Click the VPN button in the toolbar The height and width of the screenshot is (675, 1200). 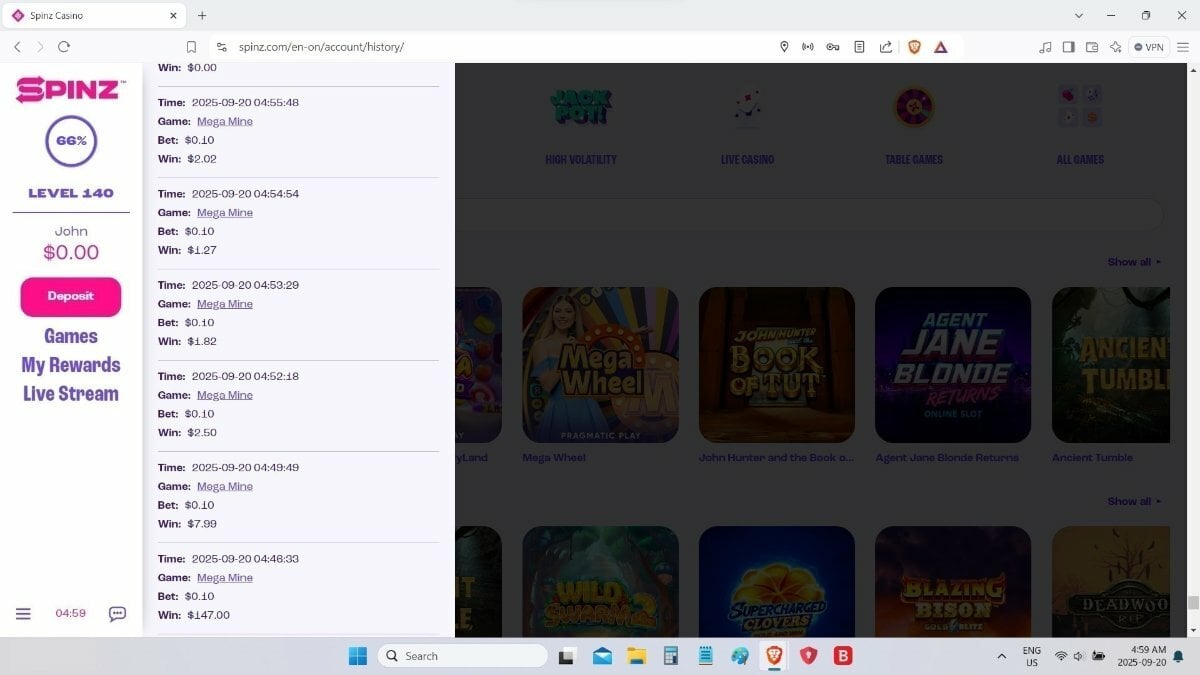1149,47
